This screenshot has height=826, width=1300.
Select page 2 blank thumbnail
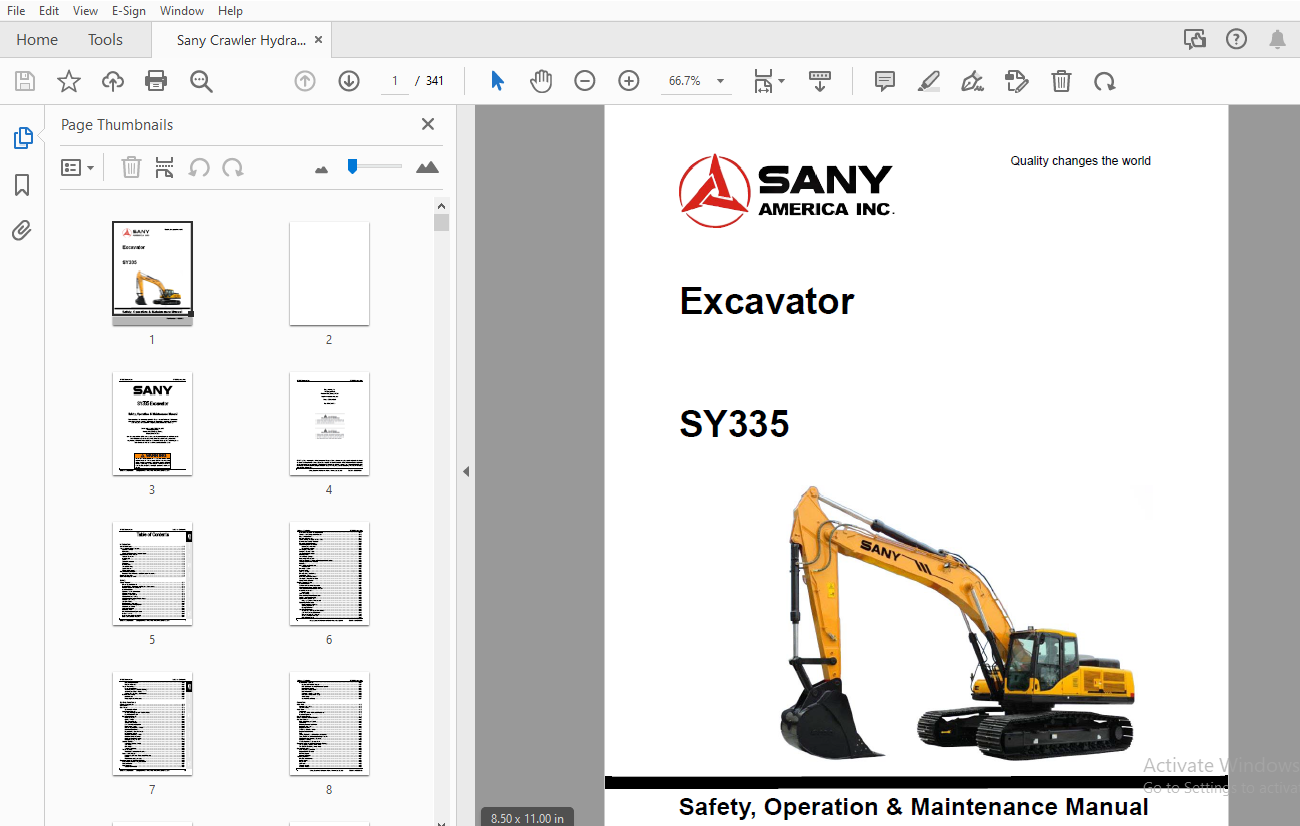pos(329,273)
